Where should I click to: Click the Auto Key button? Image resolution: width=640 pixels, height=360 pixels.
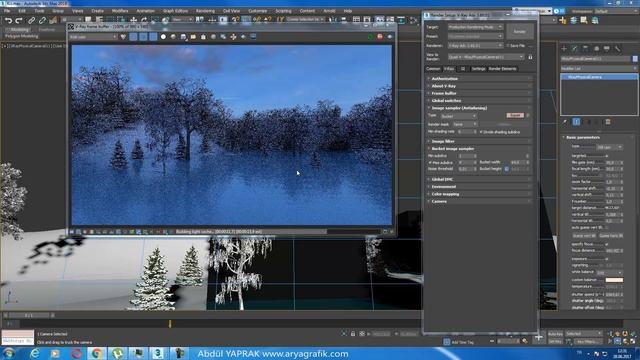[555, 334]
